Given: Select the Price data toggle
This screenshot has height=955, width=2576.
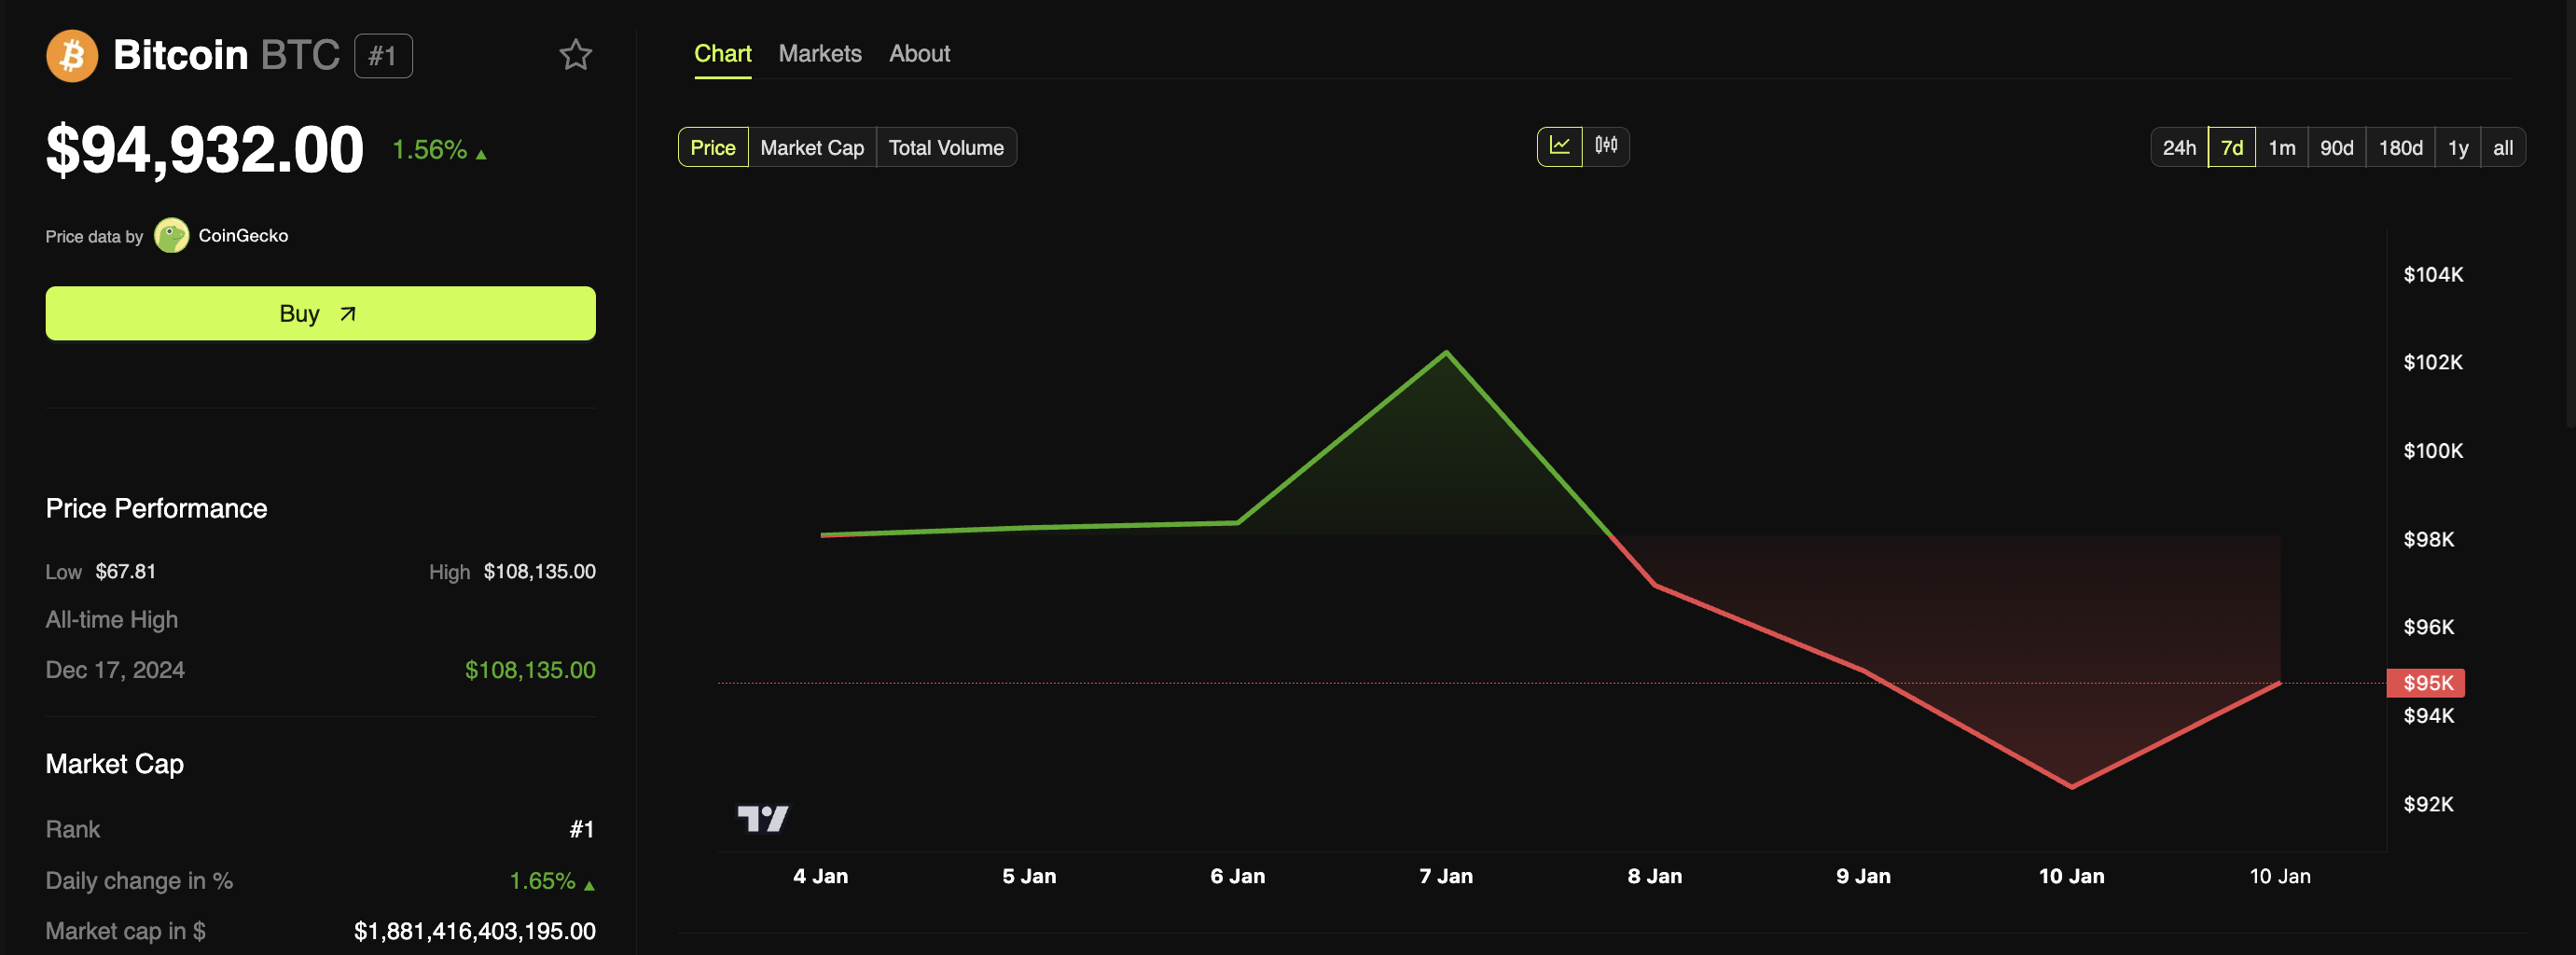Looking at the screenshot, I should (x=712, y=148).
